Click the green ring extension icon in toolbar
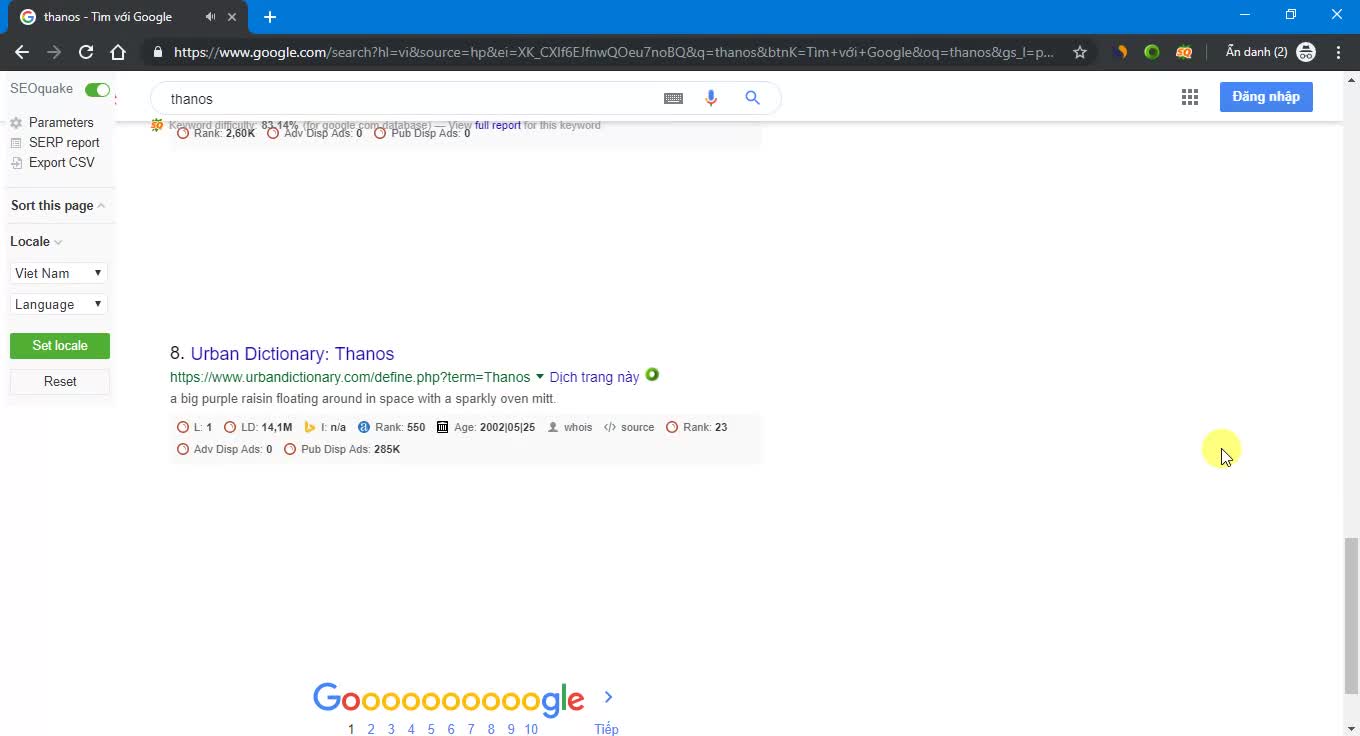This screenshot has height=736, width=1360. (x=1152, y=52)
